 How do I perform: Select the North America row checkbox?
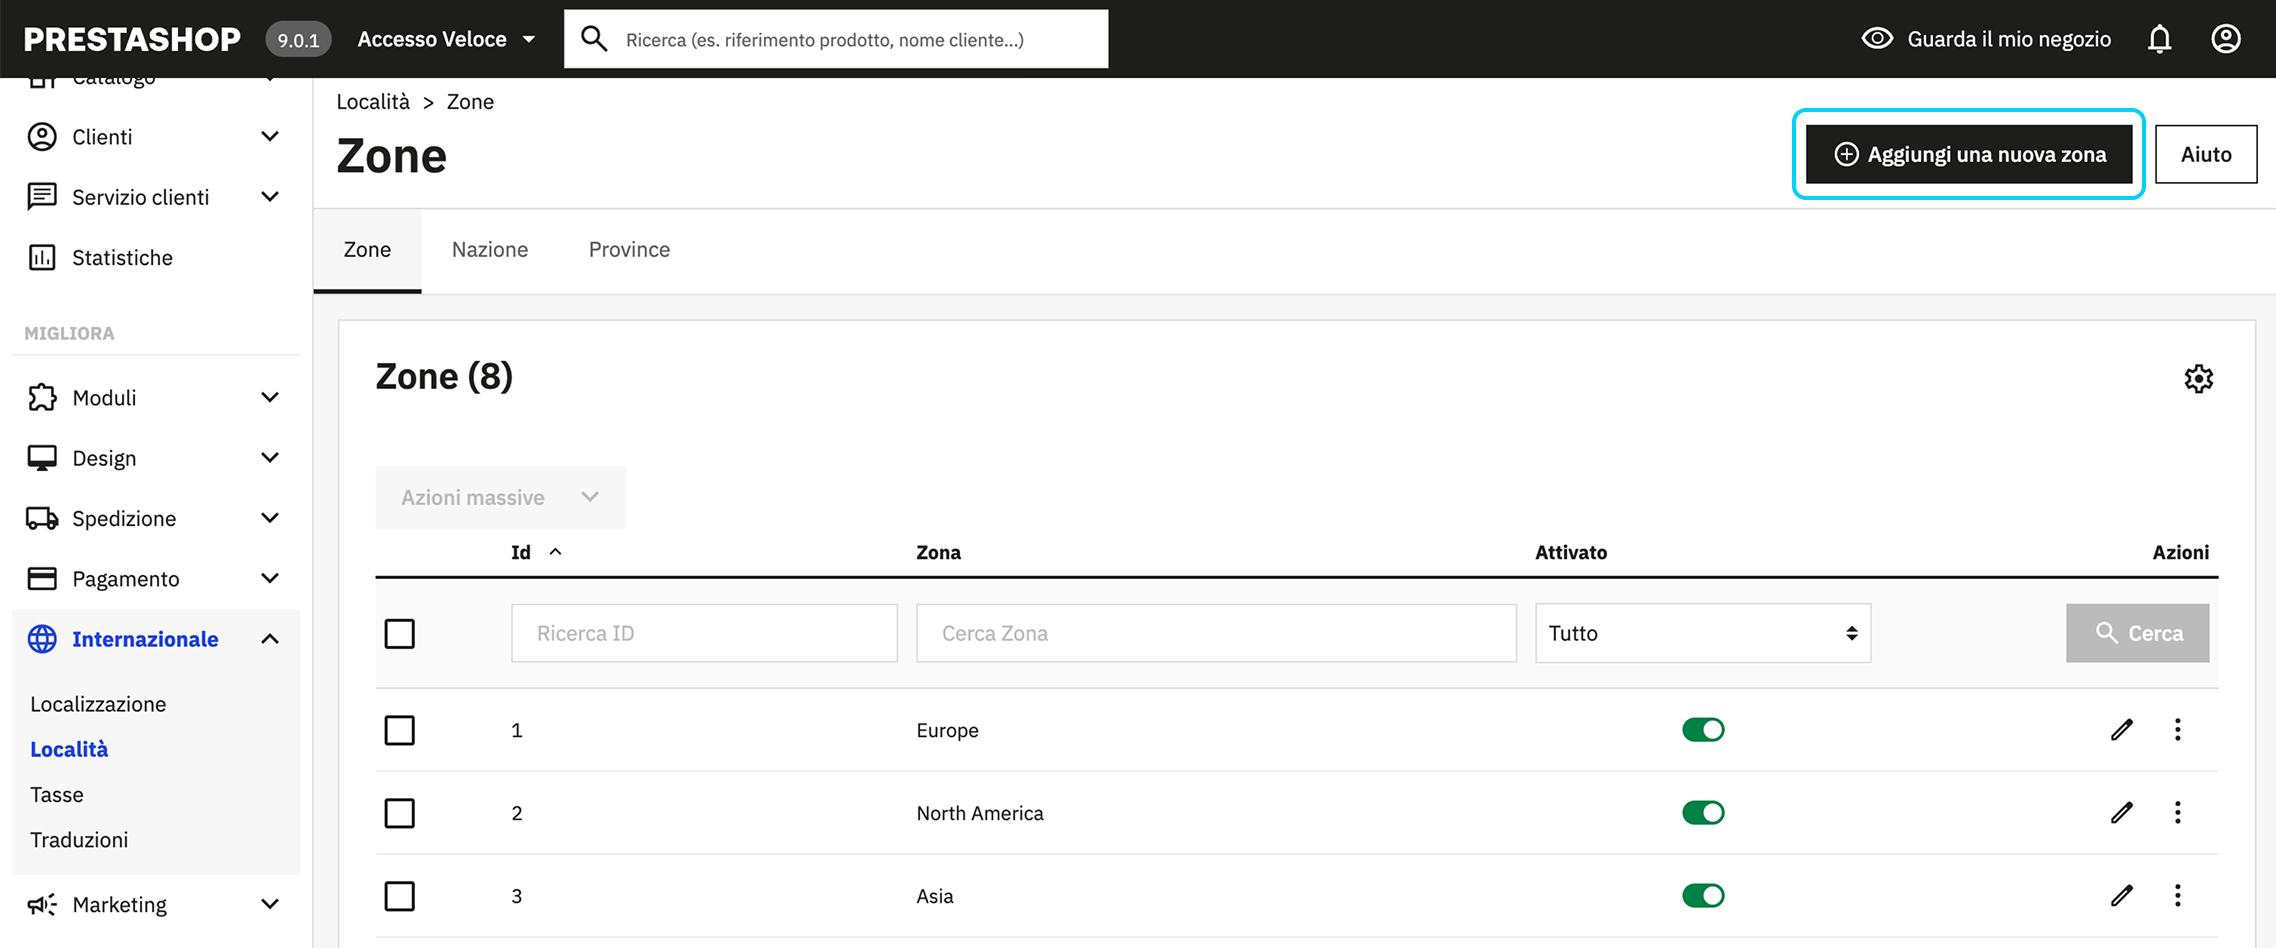click(x=400, y=814)
